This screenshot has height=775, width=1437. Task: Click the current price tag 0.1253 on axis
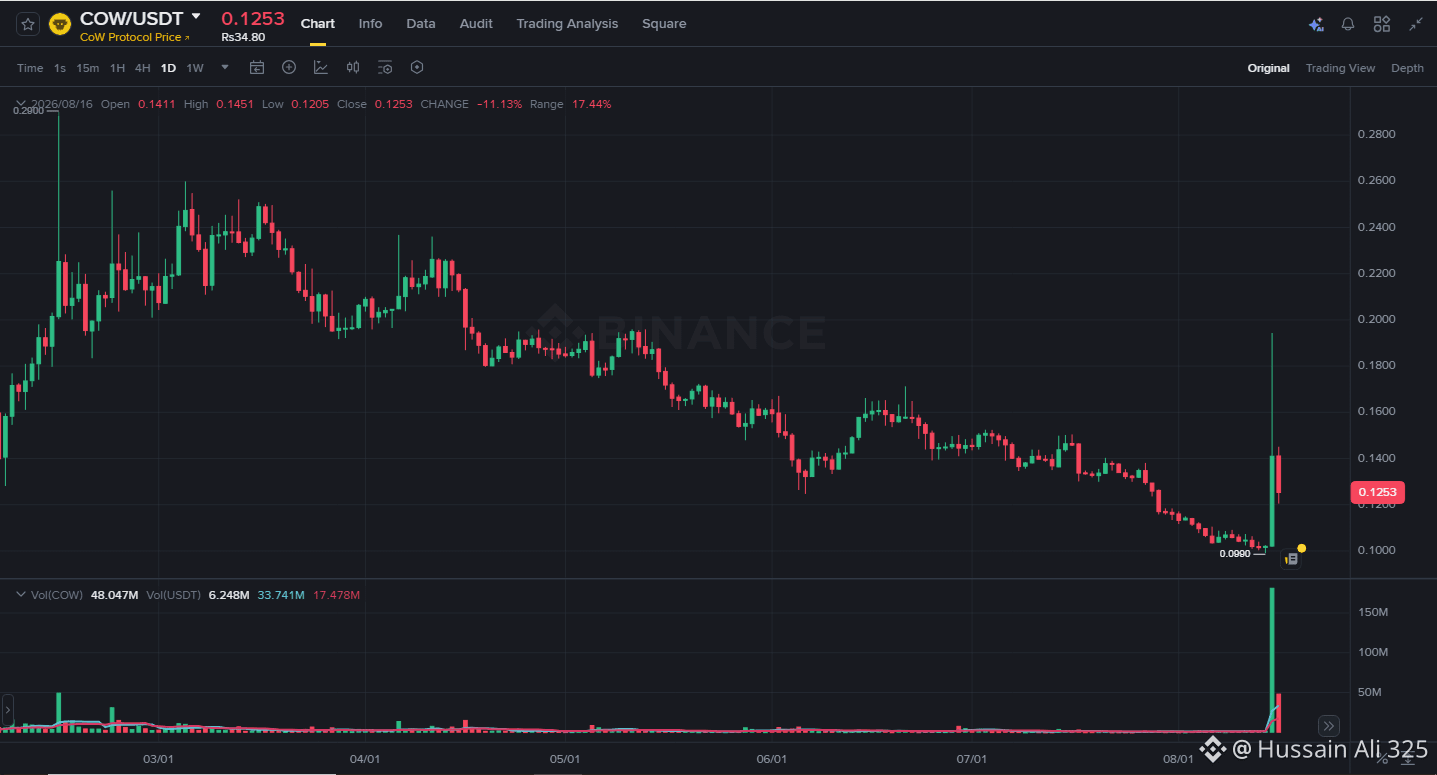point(1377,492)
